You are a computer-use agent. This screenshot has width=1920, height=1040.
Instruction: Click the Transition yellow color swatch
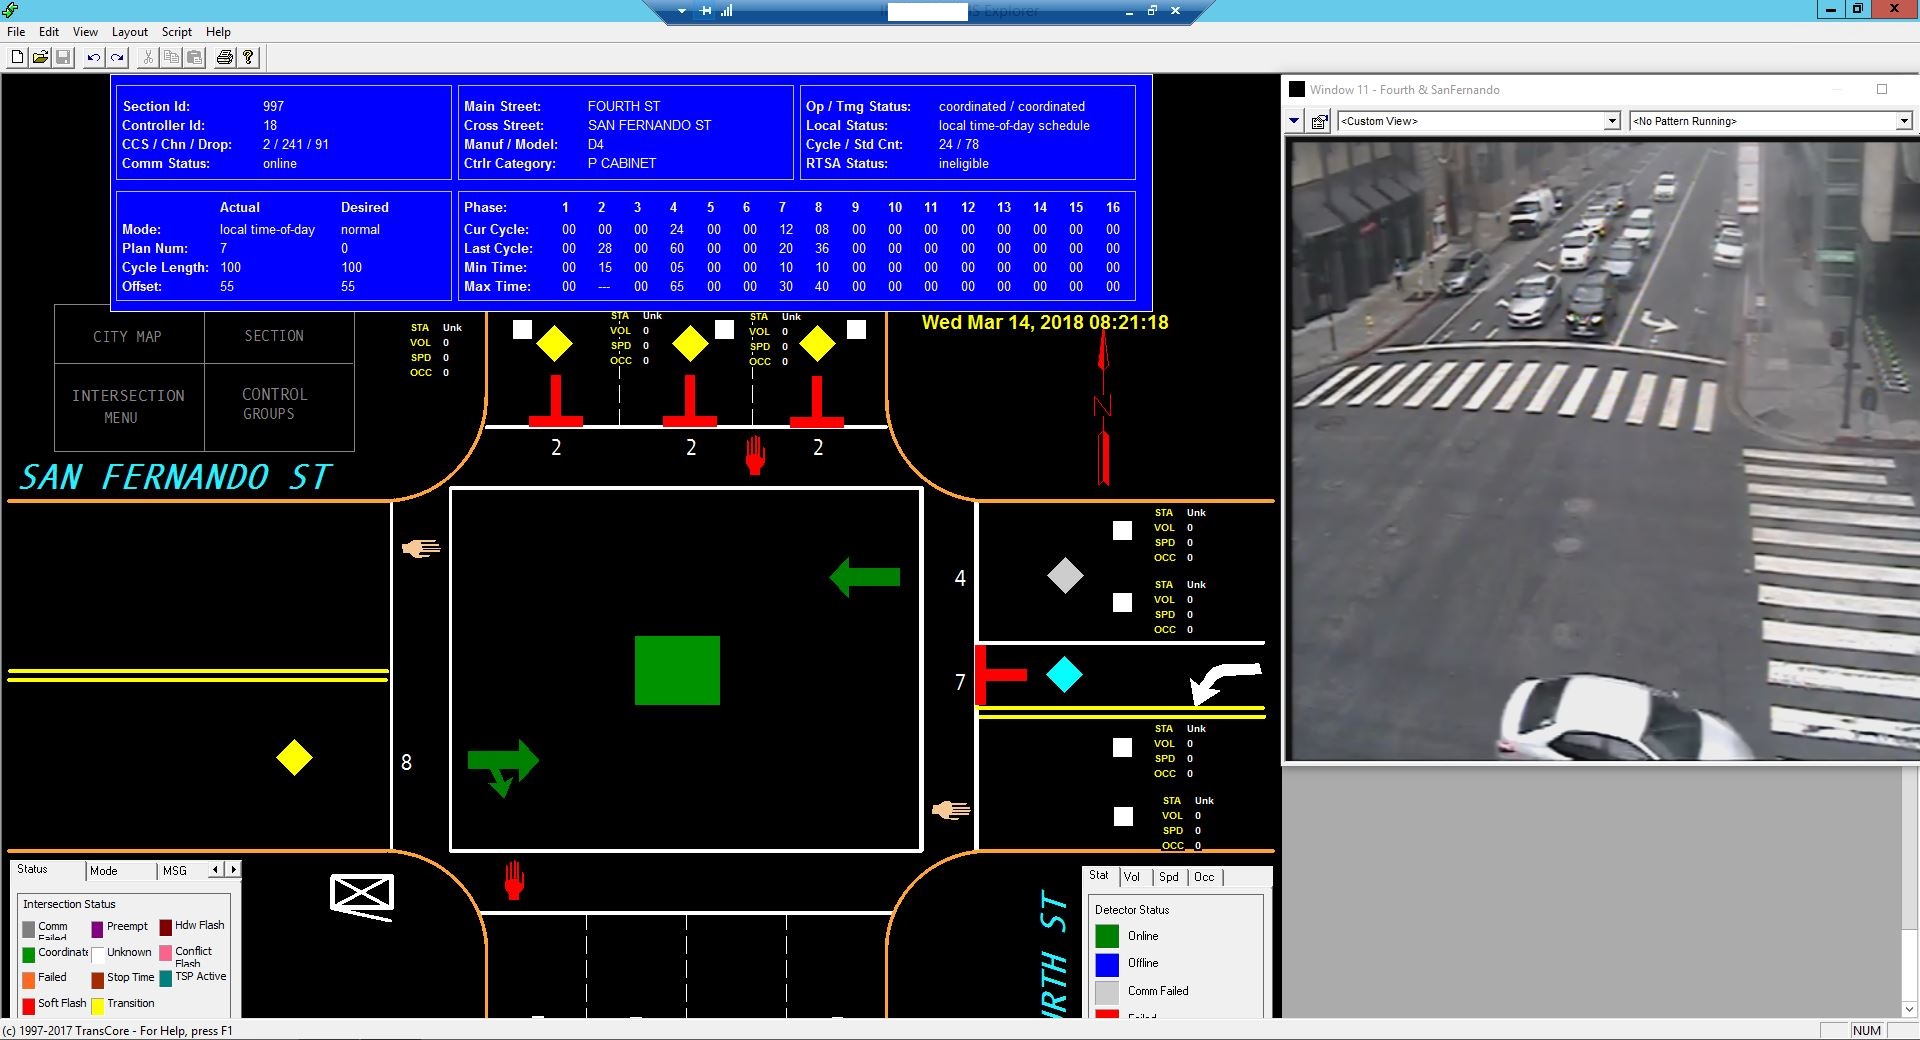tap(99, 1004)
